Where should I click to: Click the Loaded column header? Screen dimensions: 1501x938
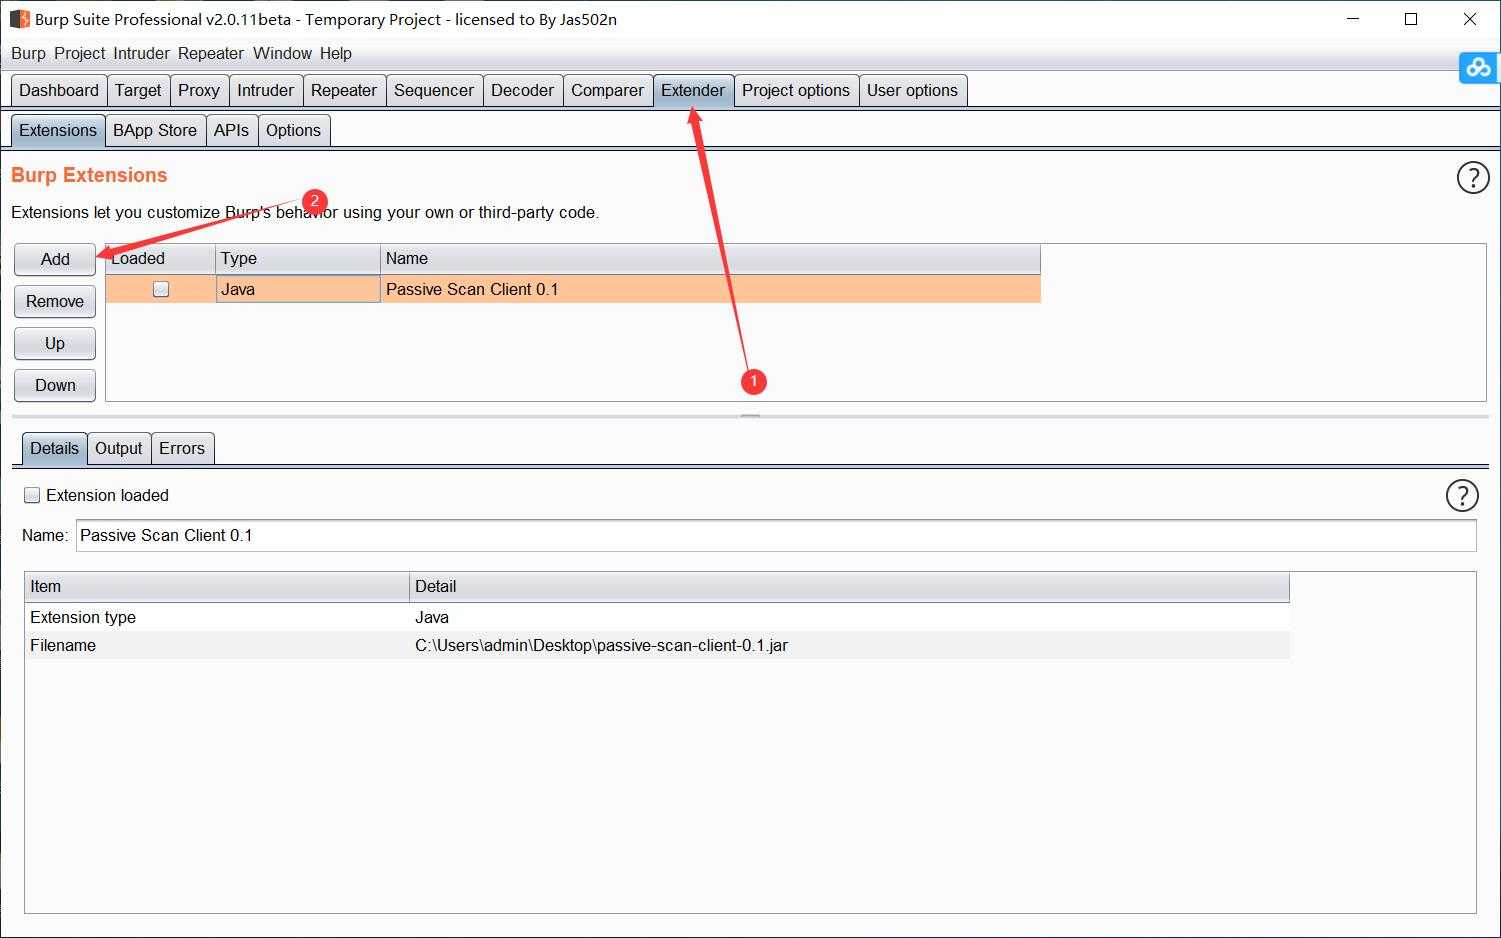click(160, 258)
